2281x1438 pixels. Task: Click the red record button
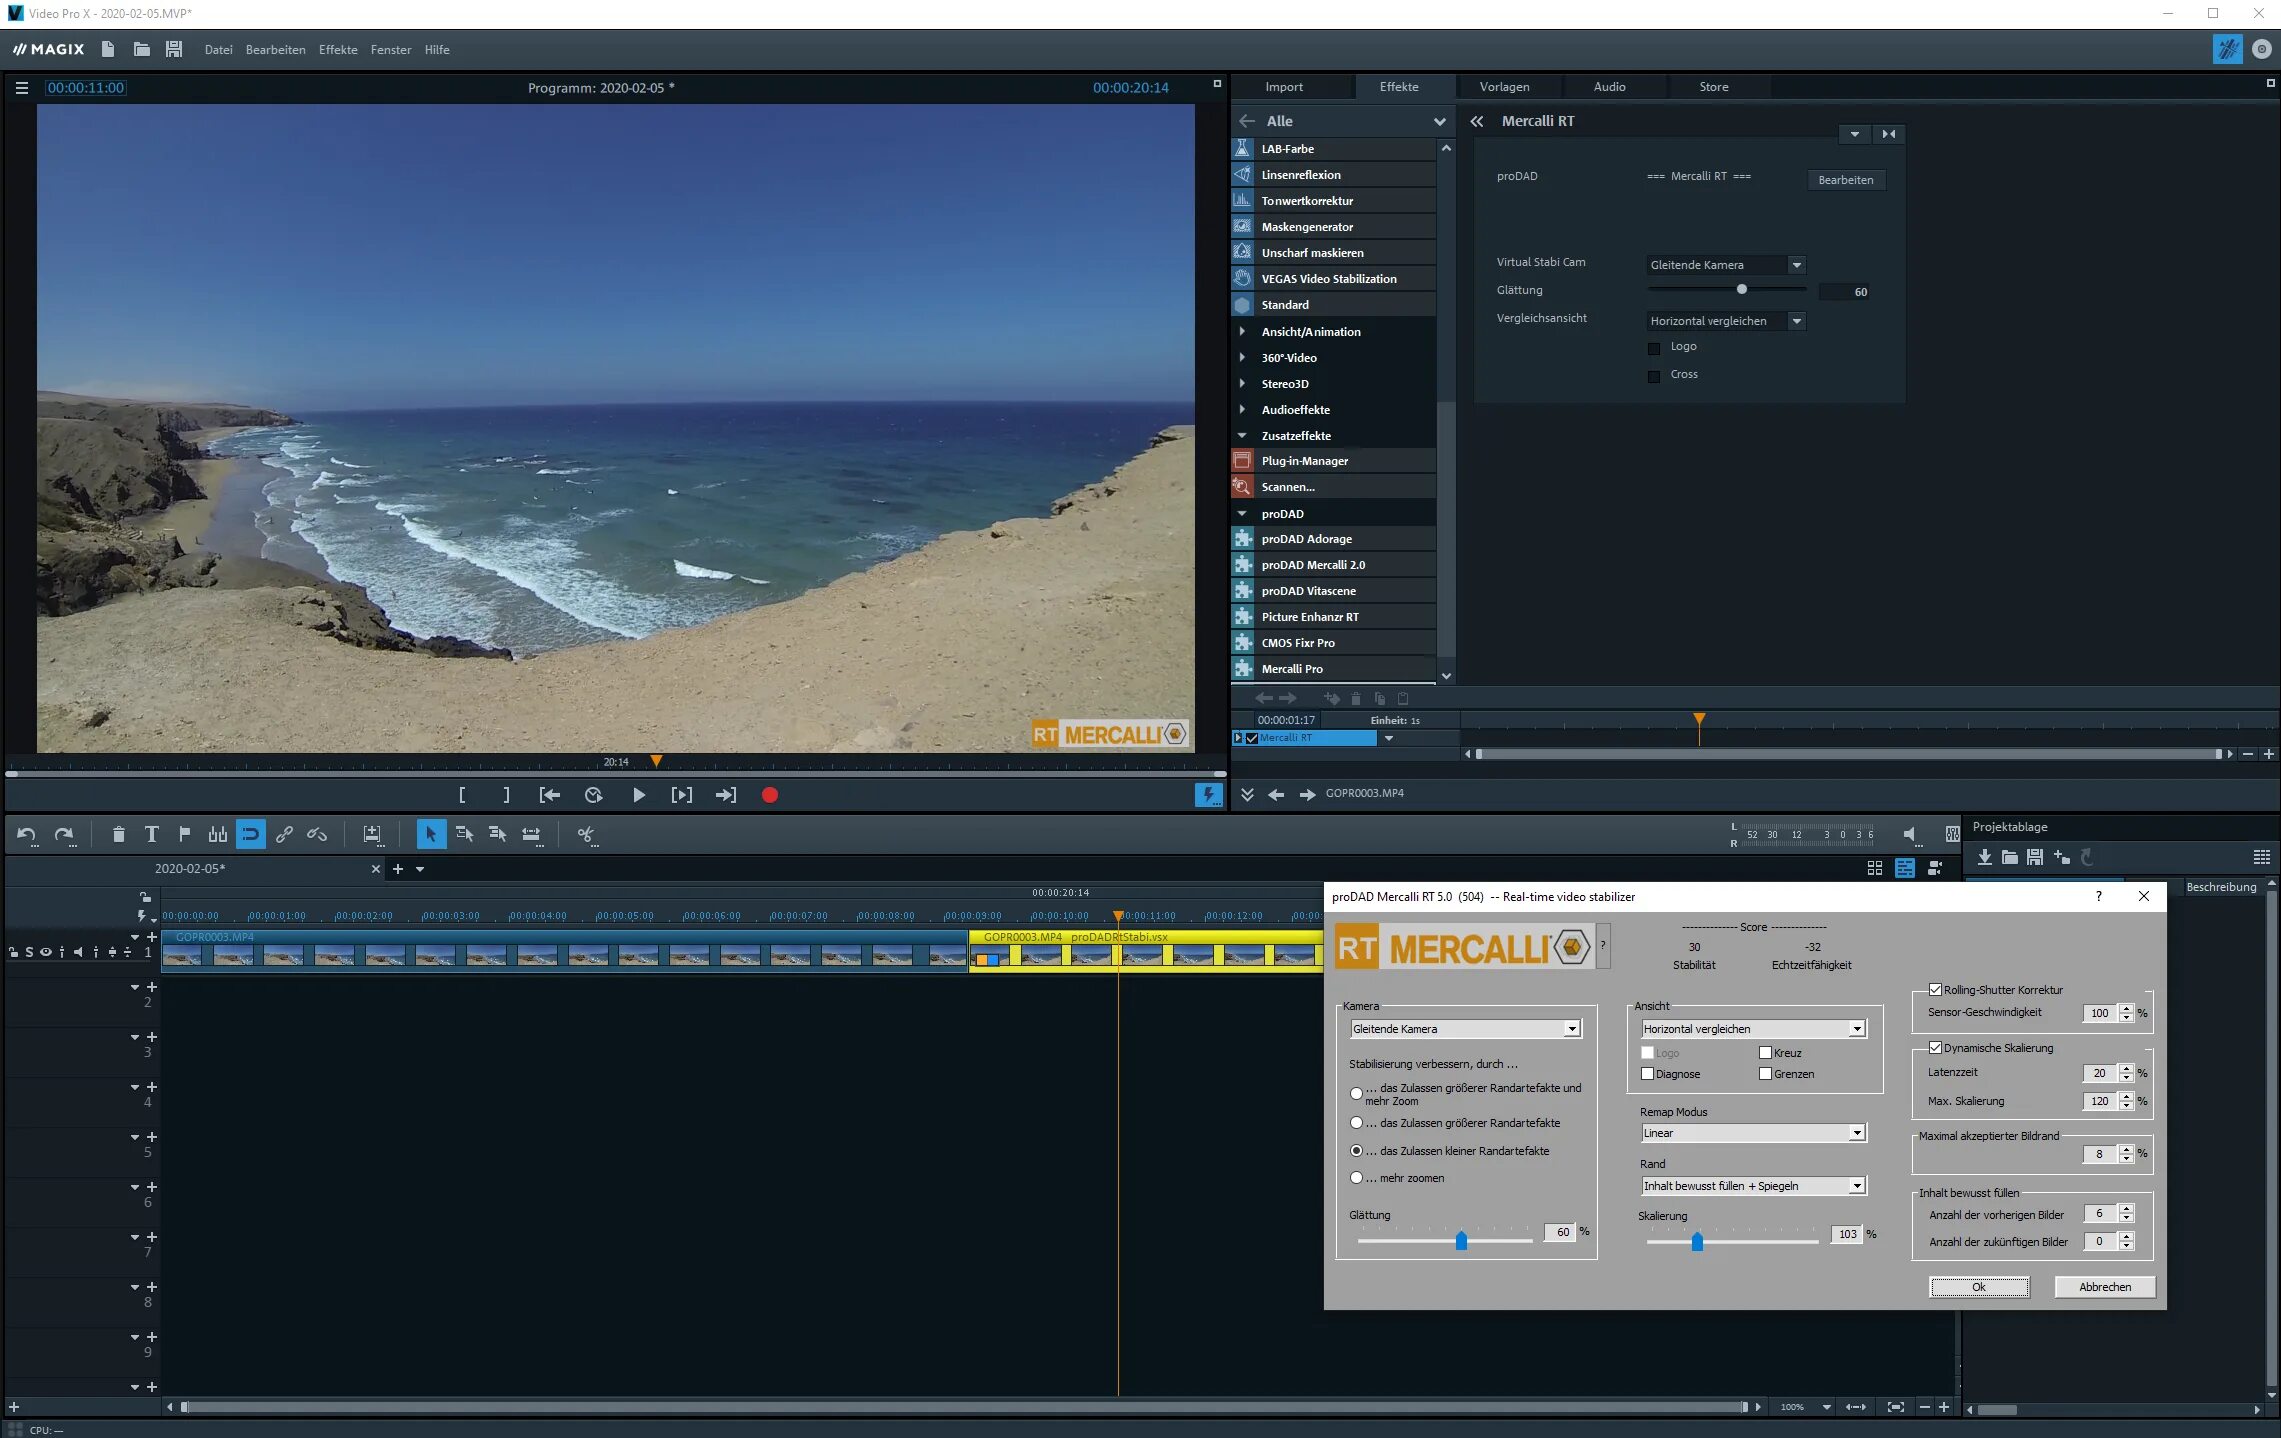click(x=769, y=795)
